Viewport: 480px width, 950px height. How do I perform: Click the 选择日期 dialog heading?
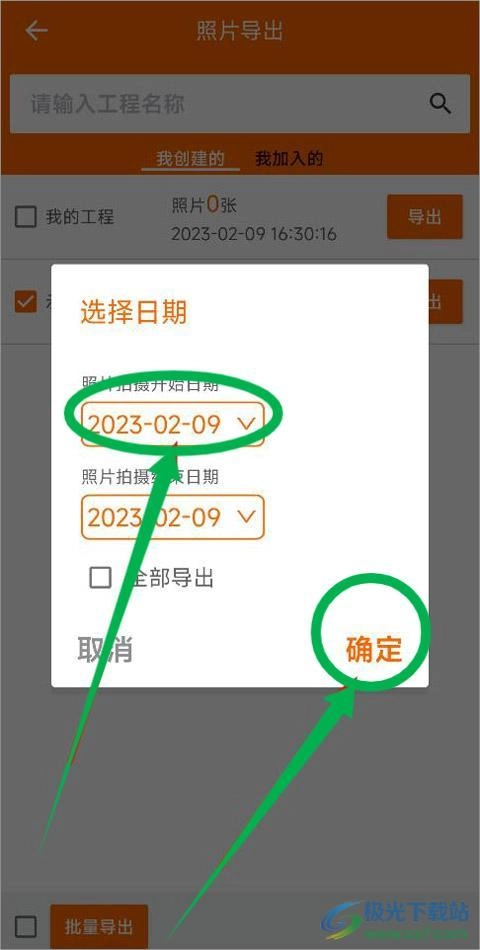click(134, 313)
